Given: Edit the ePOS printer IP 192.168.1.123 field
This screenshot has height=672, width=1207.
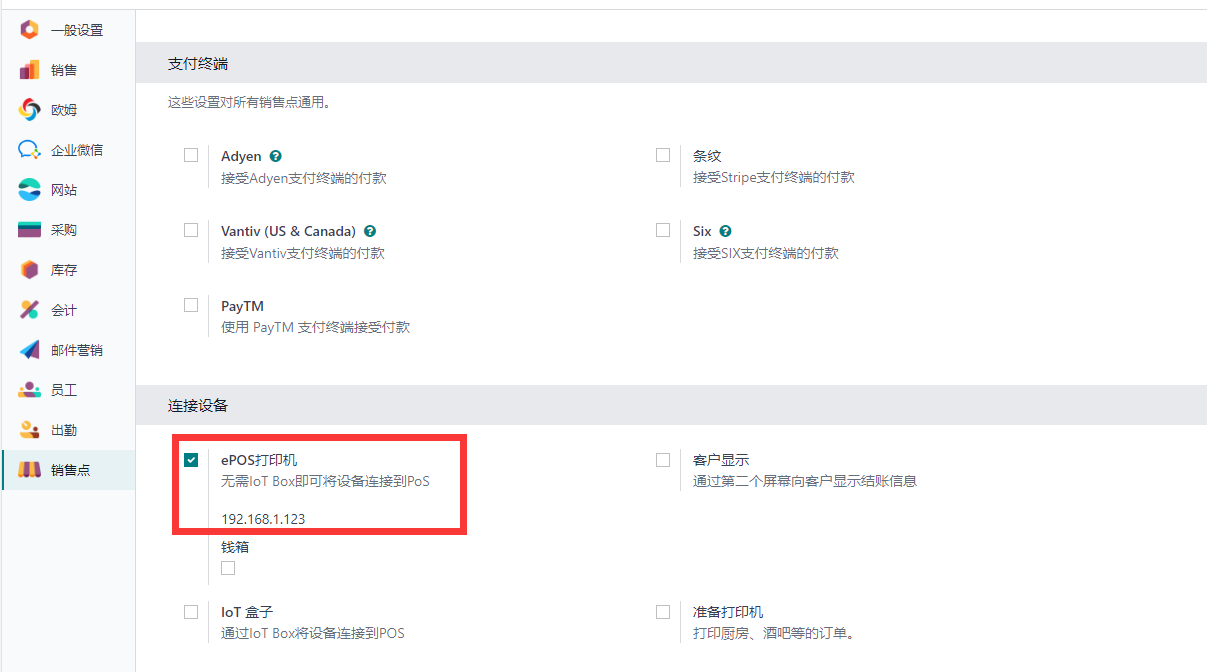Looking at the screenshot, I should click(x=263, y=519).
